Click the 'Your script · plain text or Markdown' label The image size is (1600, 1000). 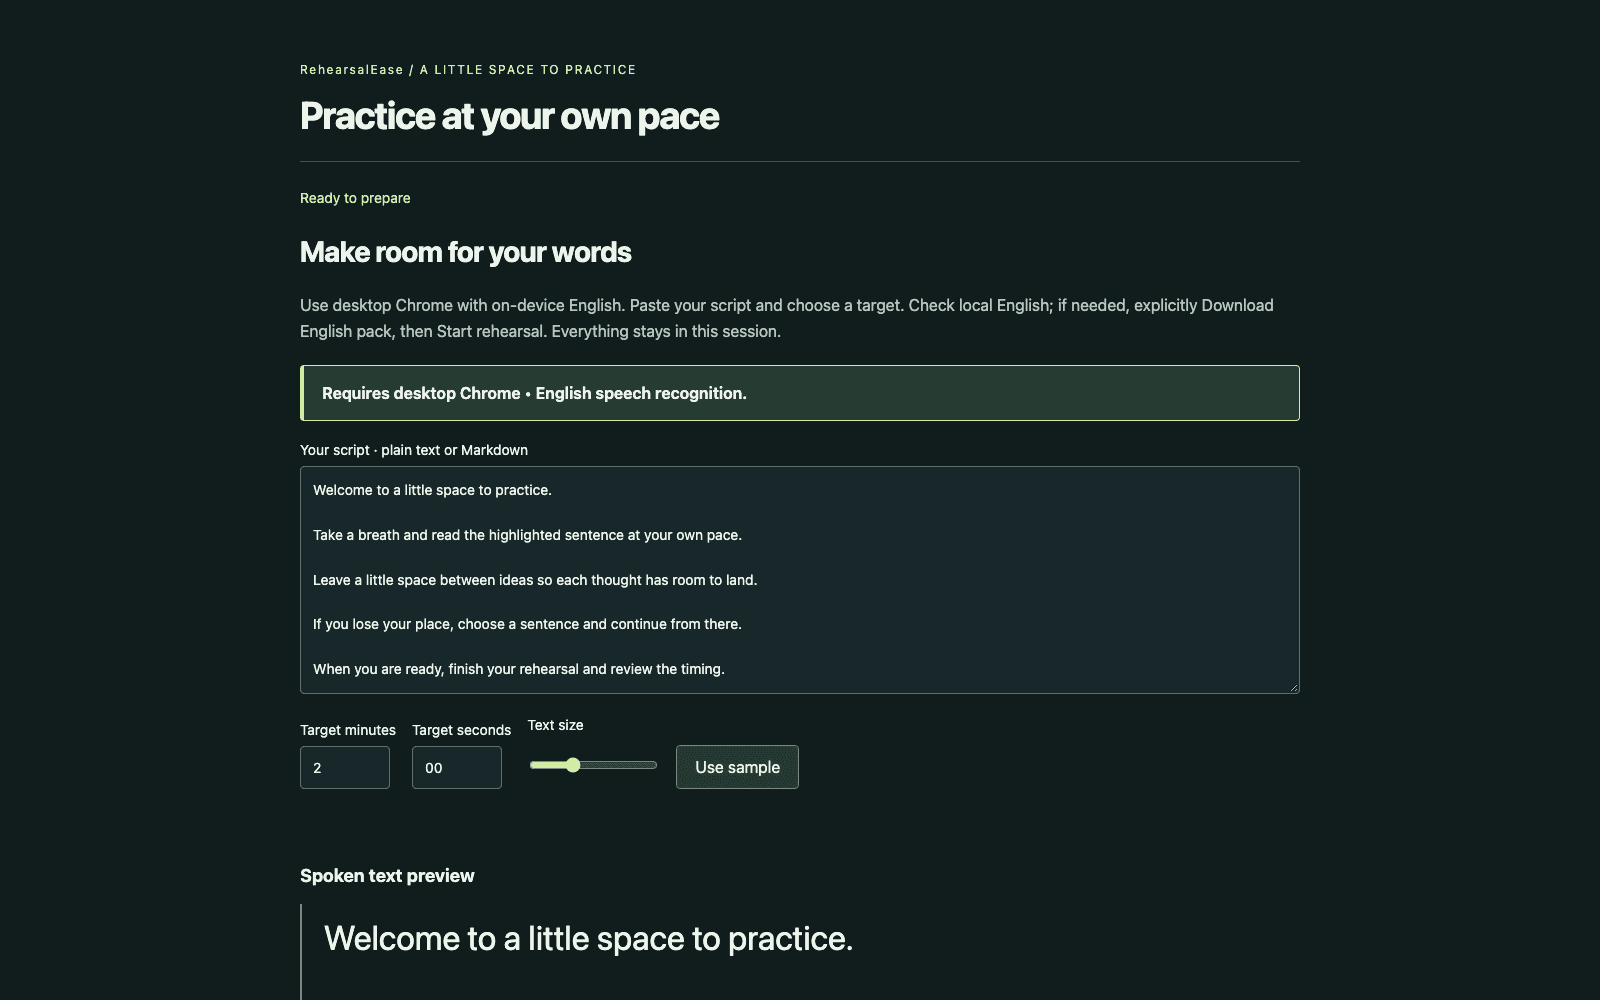414,450
